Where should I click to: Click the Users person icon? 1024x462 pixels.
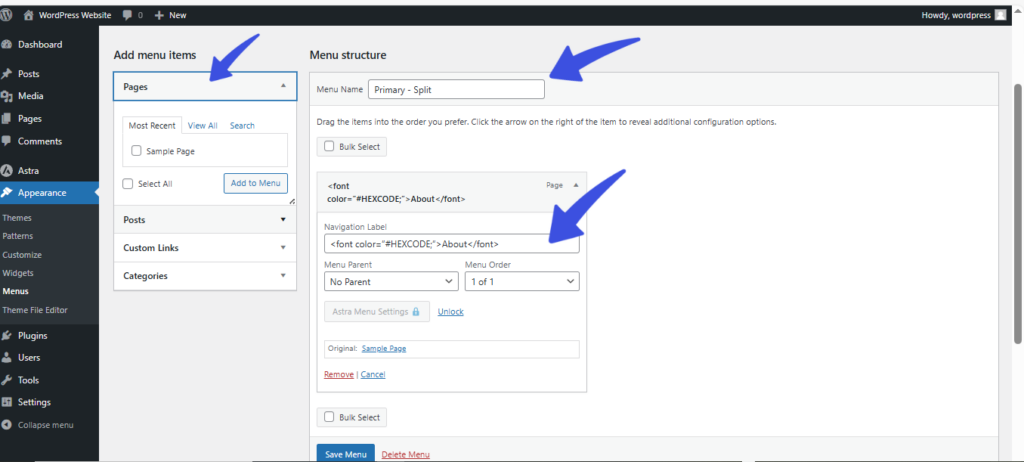coord(7,358)
